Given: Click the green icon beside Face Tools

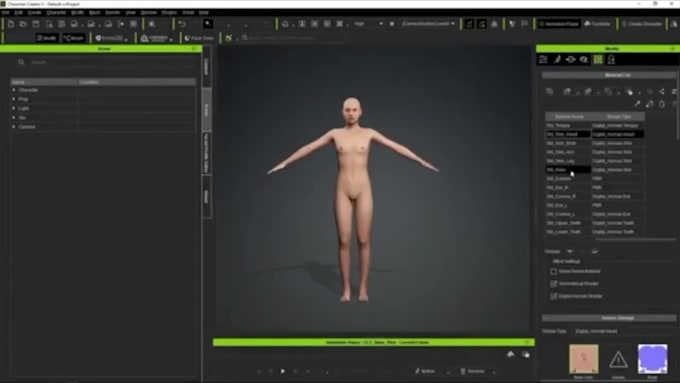Looking at the screenshot, I should (229, 38).
